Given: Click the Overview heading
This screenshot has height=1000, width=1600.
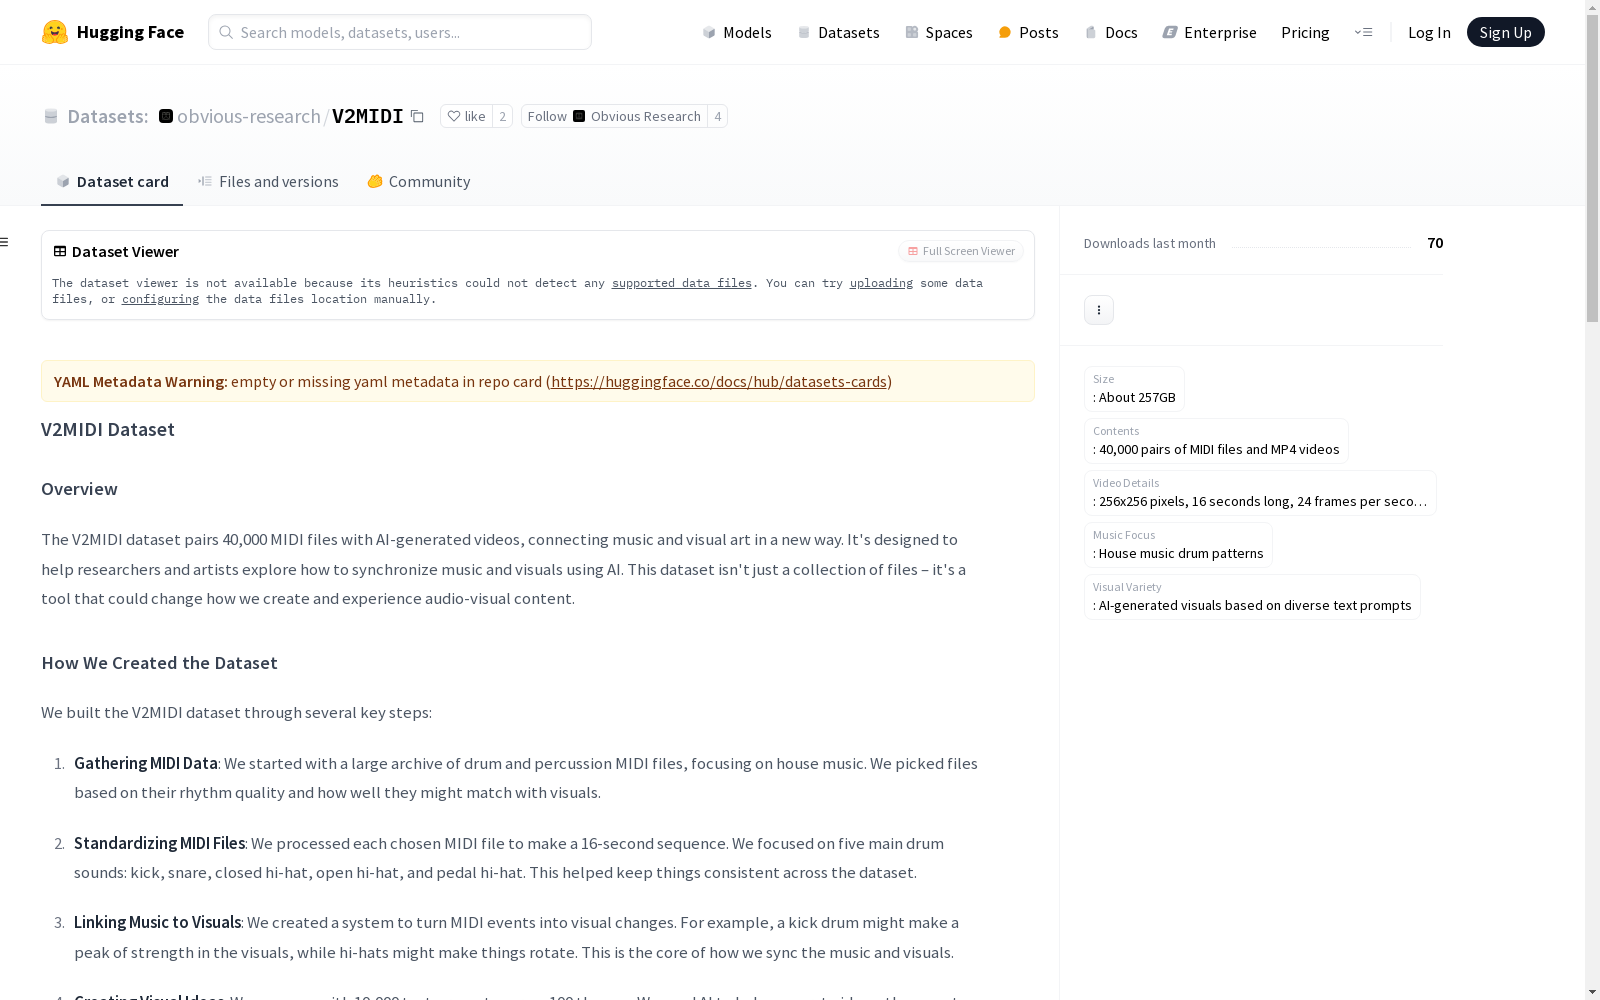Looking at the screenshot, I should pyautogui.click(x=79, y=489).
